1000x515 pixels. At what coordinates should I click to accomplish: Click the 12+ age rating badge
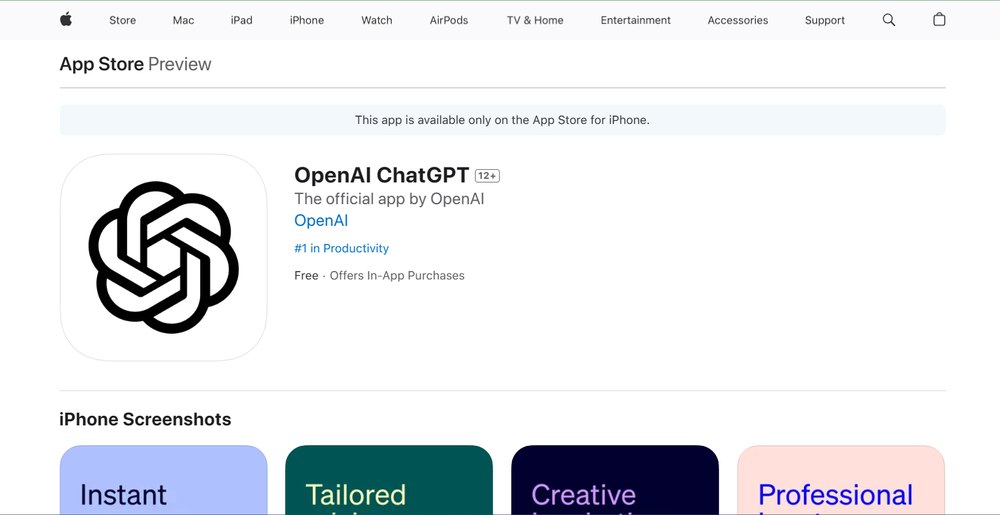[487, 176]
